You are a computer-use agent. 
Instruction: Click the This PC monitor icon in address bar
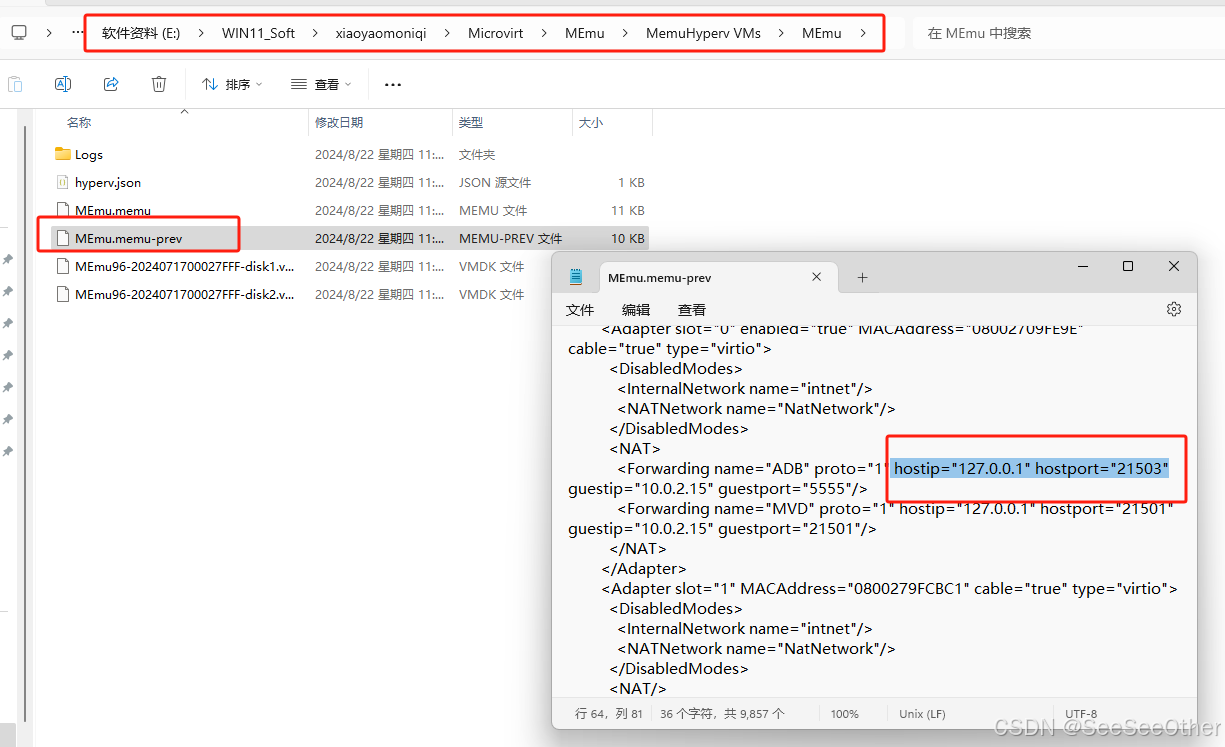pyautogui.click(x=19, y=33)
